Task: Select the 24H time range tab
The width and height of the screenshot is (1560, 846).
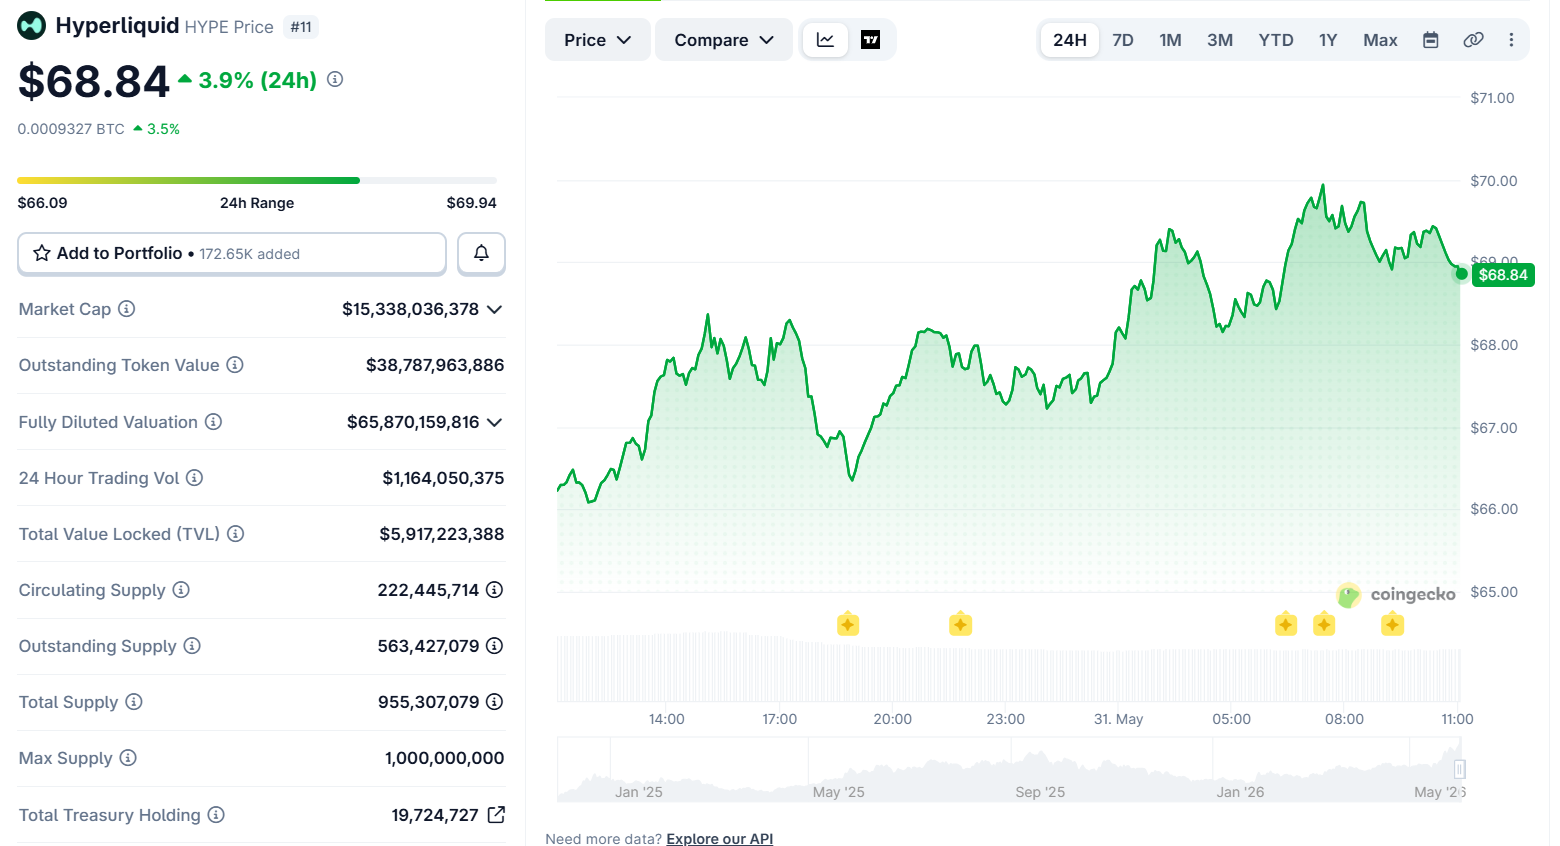Action: [1070, 40]
